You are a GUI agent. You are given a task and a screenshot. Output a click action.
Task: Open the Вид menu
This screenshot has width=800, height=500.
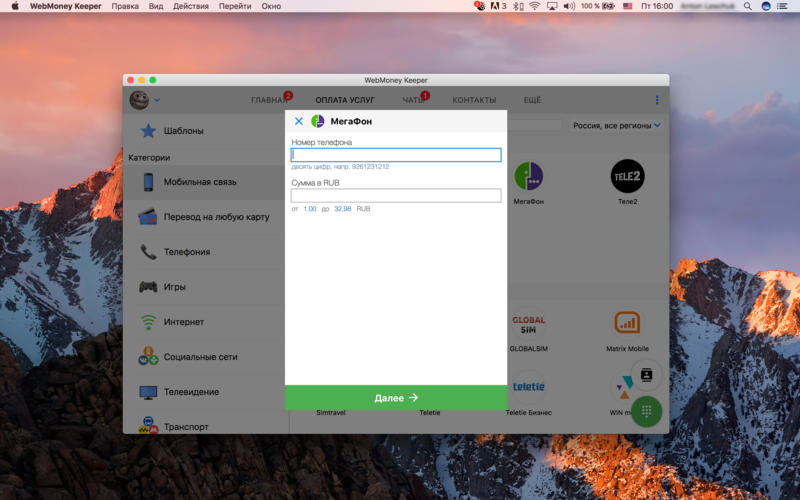pos(156,6)
